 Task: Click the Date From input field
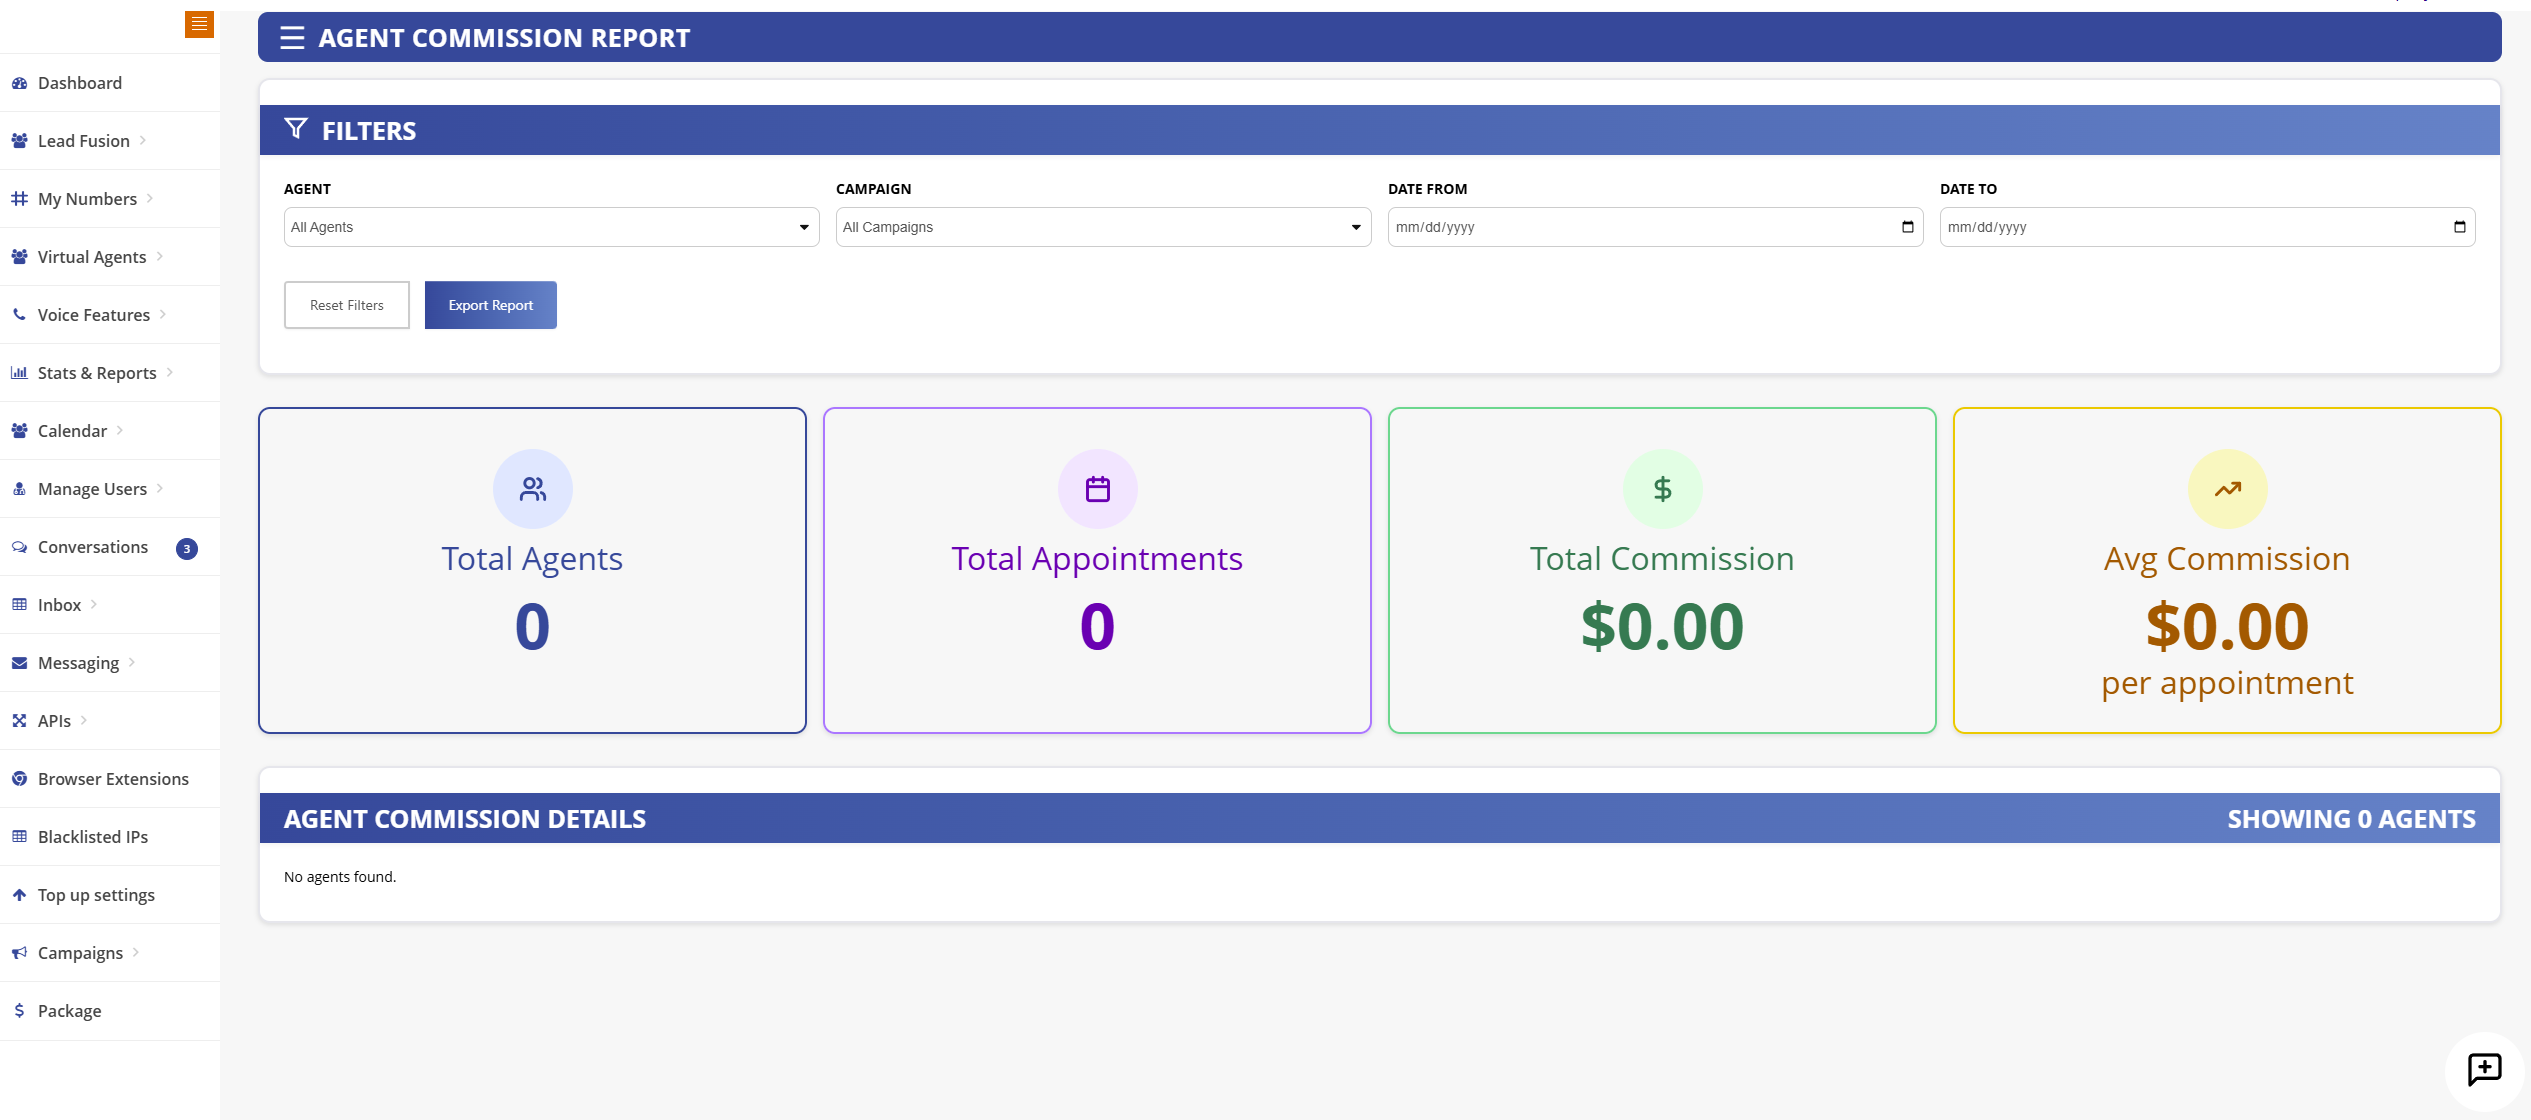click(1640, 227)
